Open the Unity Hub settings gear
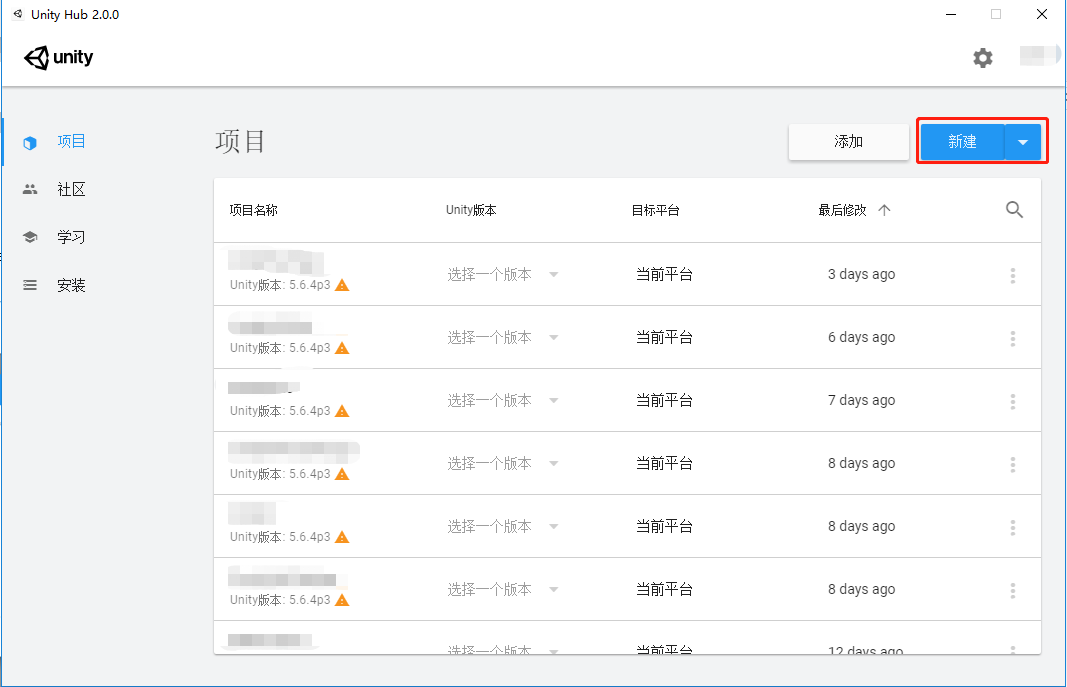1067x687 pixels. (x=982, y=58)
